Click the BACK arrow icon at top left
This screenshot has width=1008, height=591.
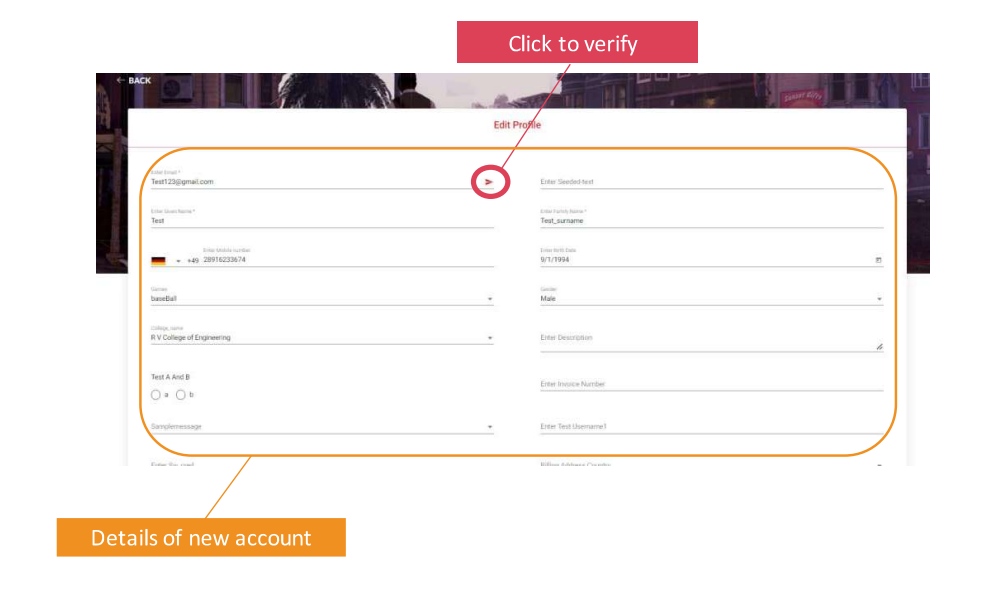tap(121, 80)
